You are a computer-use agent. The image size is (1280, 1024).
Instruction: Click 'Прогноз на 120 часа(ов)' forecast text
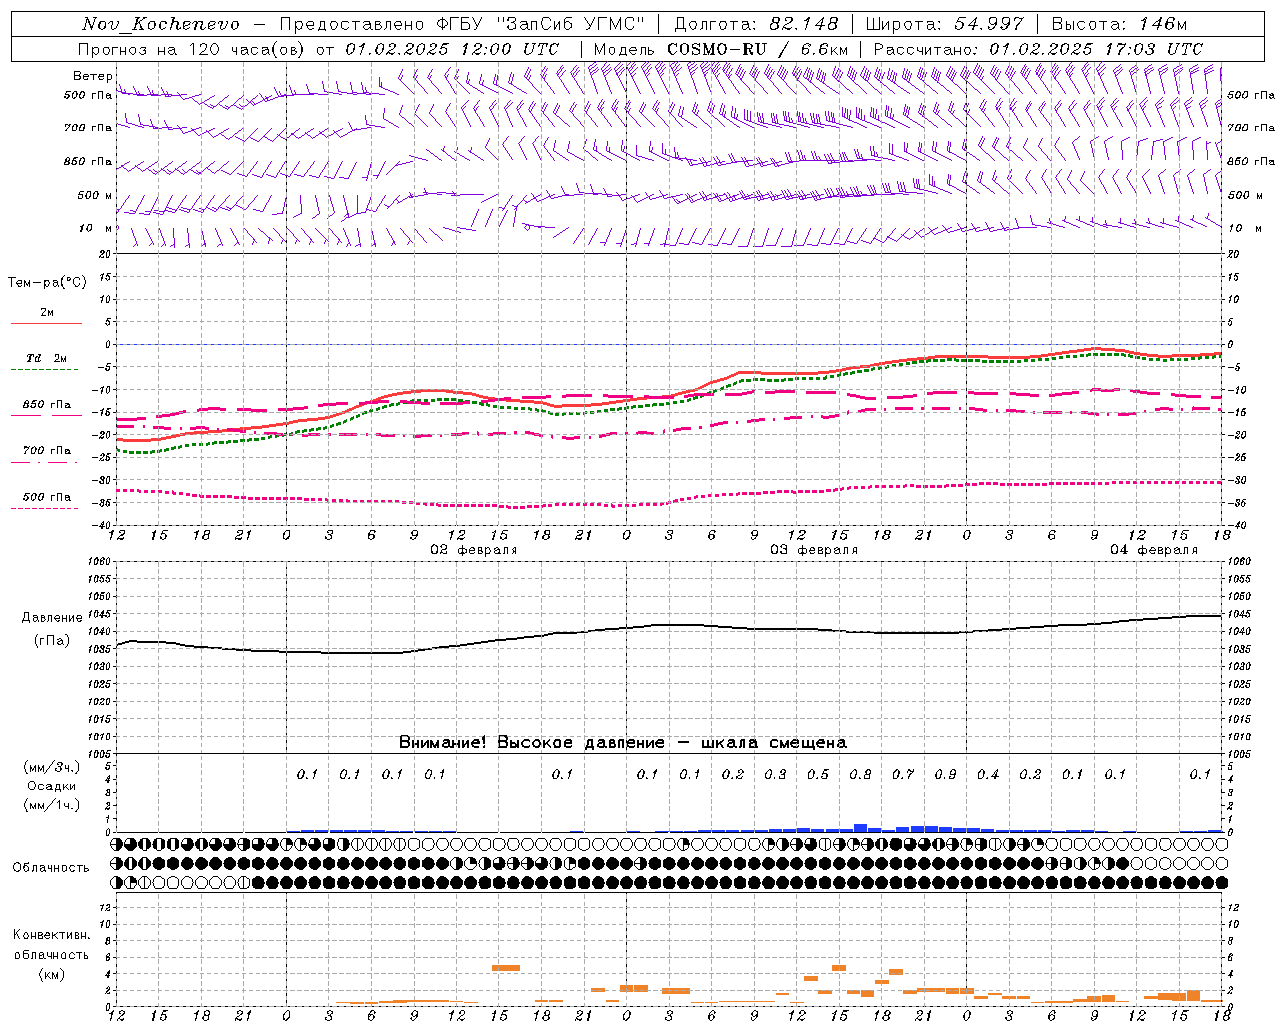191,49
